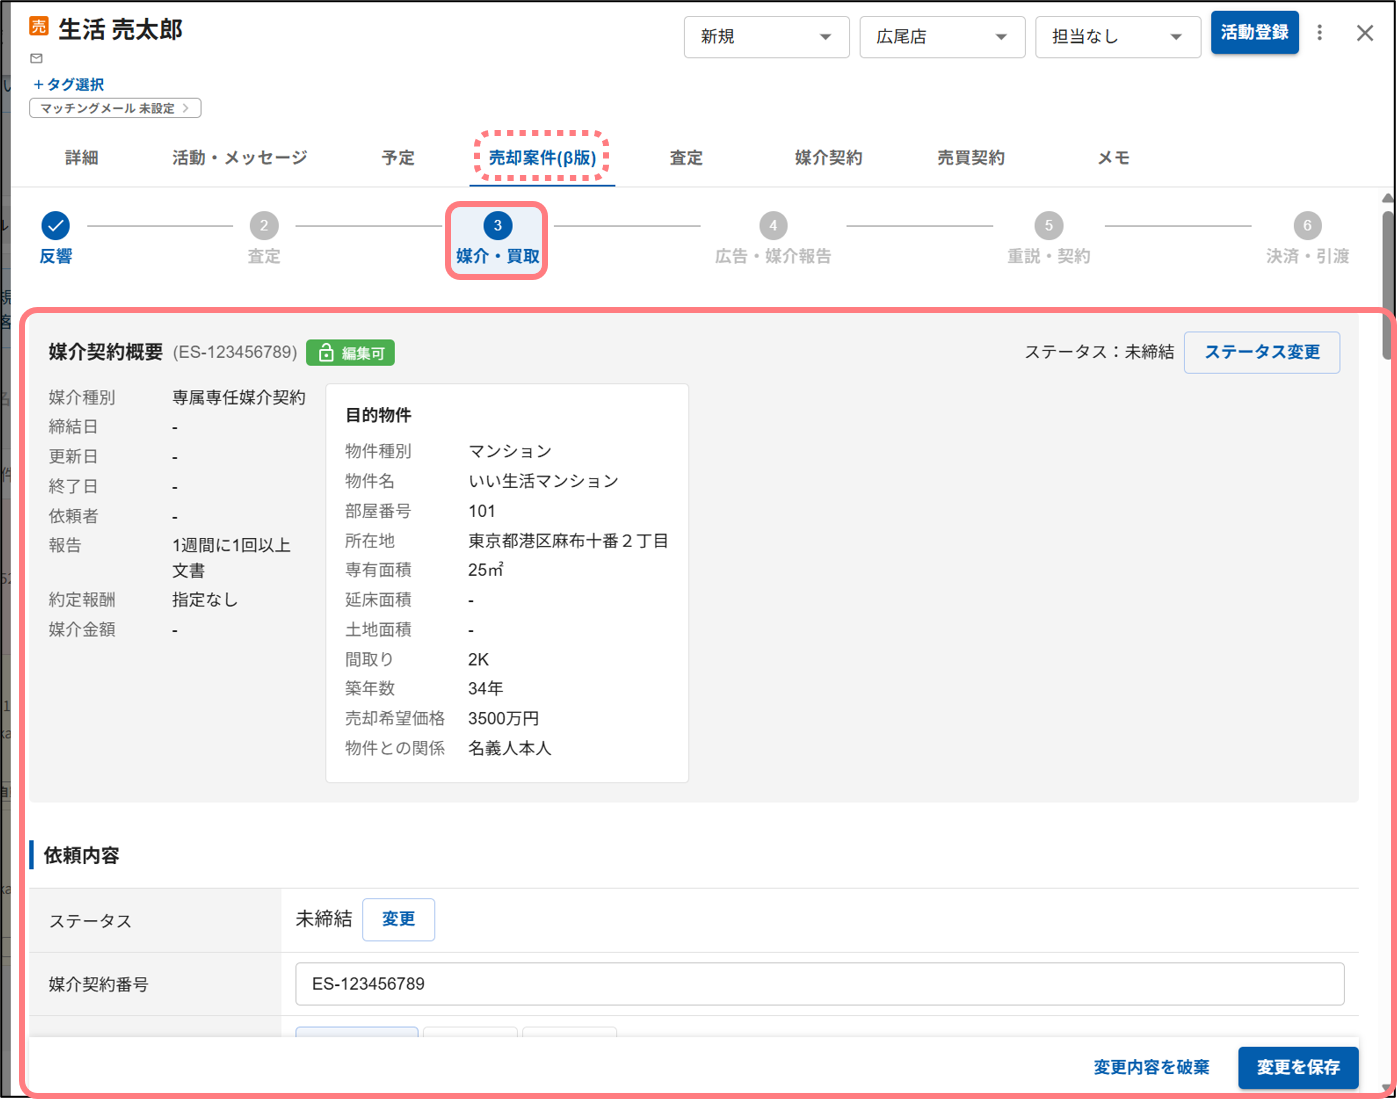This screenshot has height=1099, width=1397.
Task: Click the mail envelope icon under the name
Action: point(37,59)
